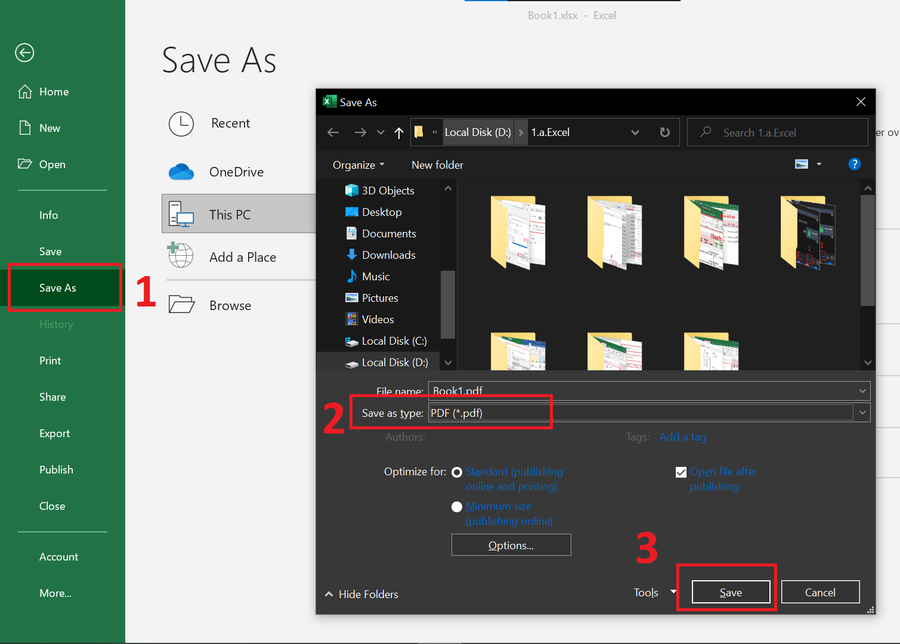This screenshot has width=900, height=644.
Task: Click the navigation pane scrollbar thumb
Action: 448,304
